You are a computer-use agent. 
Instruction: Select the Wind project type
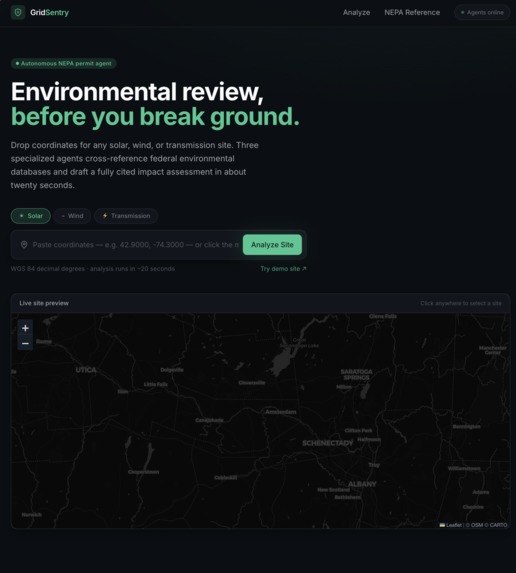72,216
